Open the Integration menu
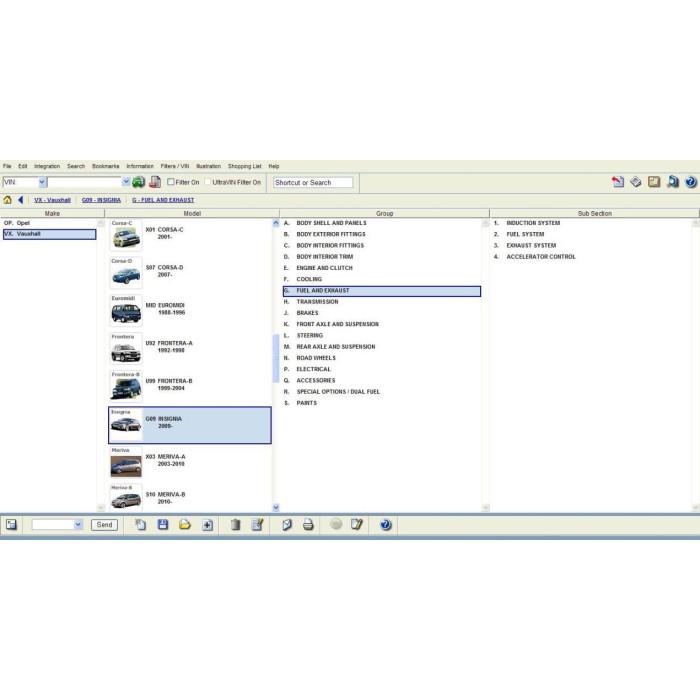The image size is (700, 700). click(47, 166)
